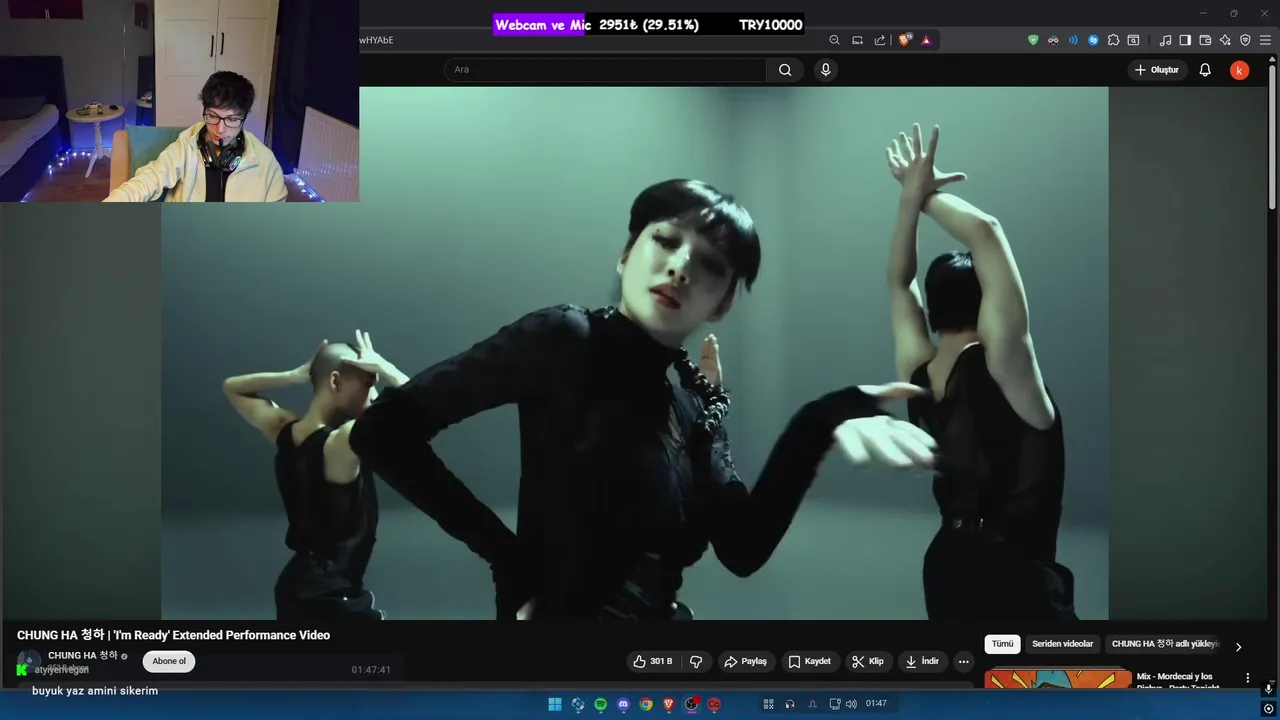1280x720 pixels.
Task: Select the Seriden videolar chip
Action: coord(1062,644)
